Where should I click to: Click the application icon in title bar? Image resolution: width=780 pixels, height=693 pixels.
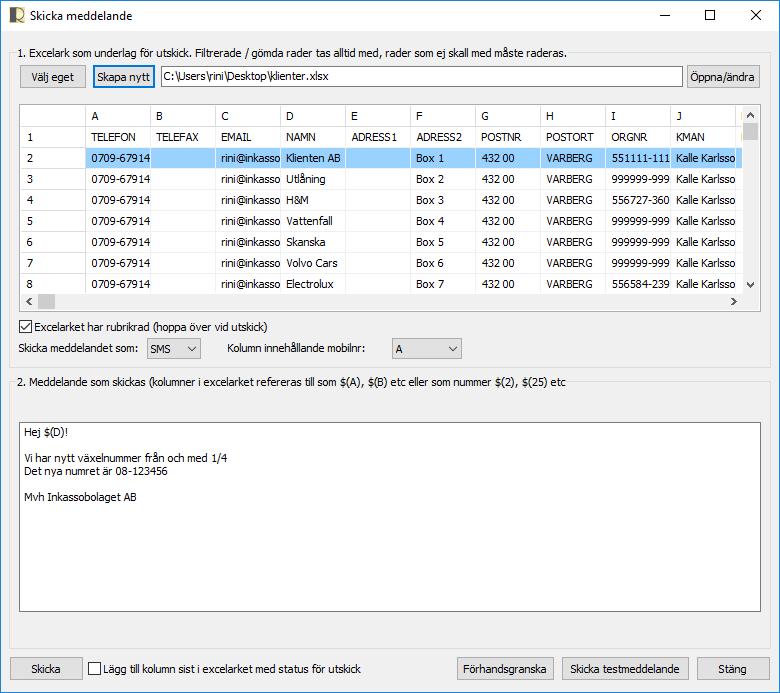tap(17, 15)
